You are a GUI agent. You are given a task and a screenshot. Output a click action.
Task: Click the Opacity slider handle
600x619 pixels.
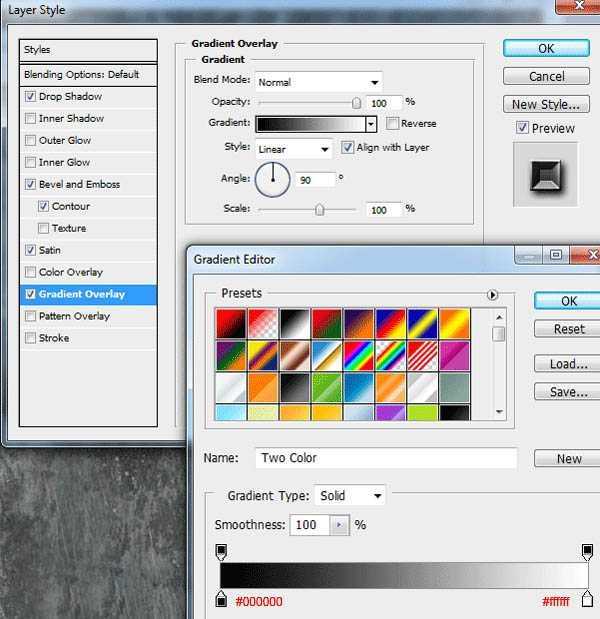coord(356,102)
